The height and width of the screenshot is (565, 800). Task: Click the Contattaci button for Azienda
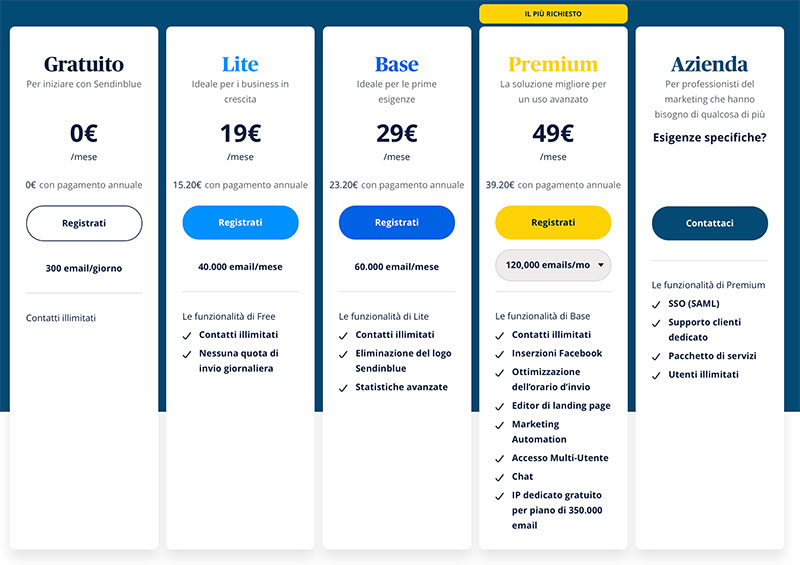point(710,223)
